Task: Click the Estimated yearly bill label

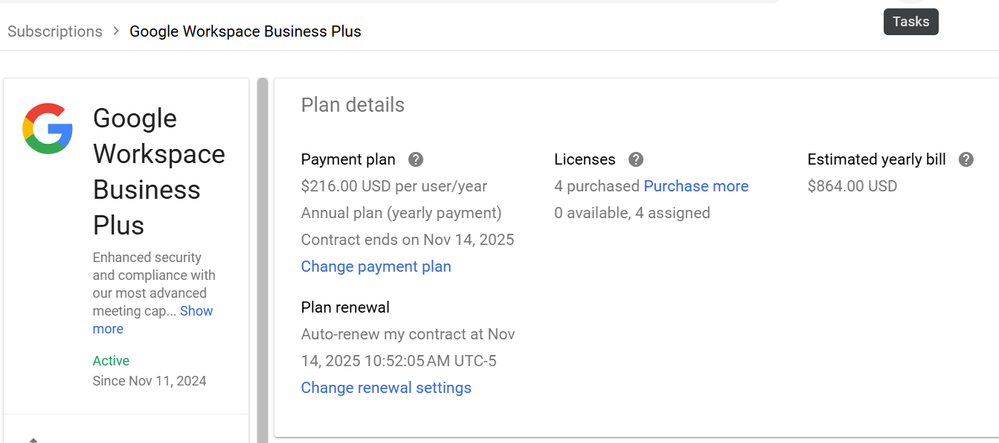Action: tap(877, 159)
